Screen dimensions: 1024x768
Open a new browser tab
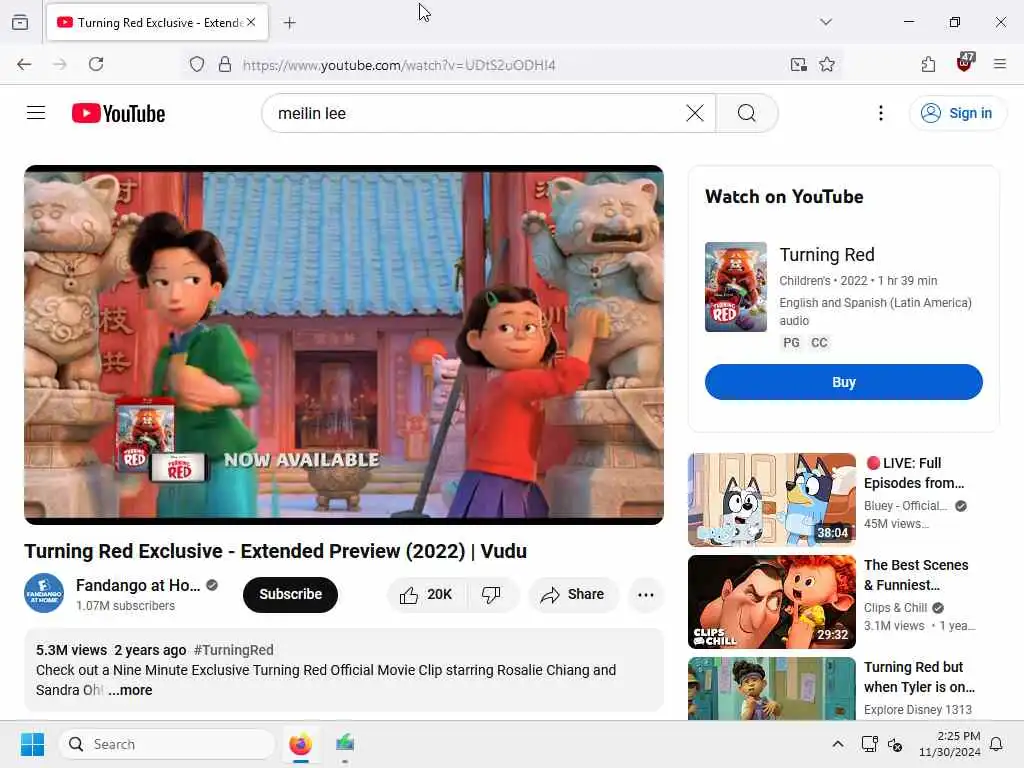290,23
